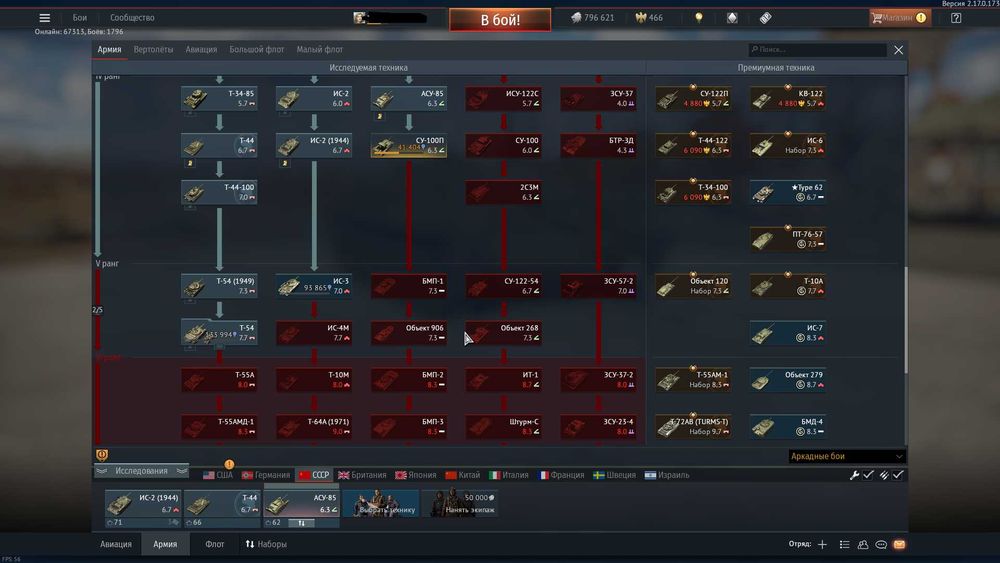The width and height of the screenshot is (1000, 563).
Task: Select premium КВ-122 vehicle
Action: [x=788, y=98]
